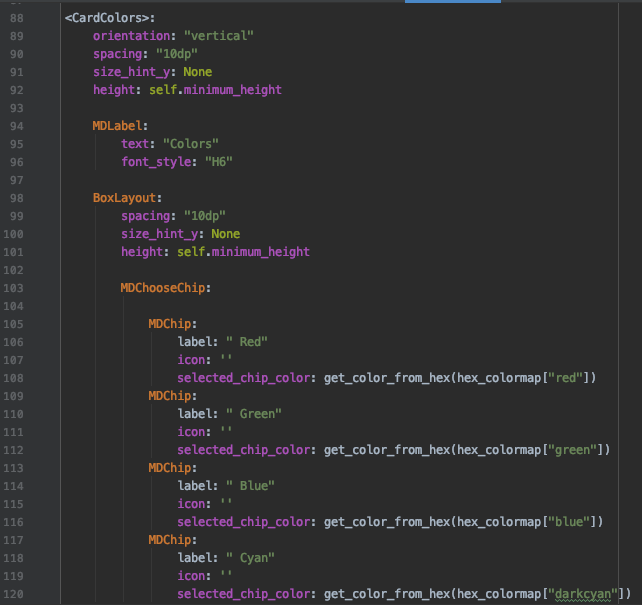Click self.minimum_height on line 92
The height and width of the screenshot is (605, 642).
(x=215, y=90)
